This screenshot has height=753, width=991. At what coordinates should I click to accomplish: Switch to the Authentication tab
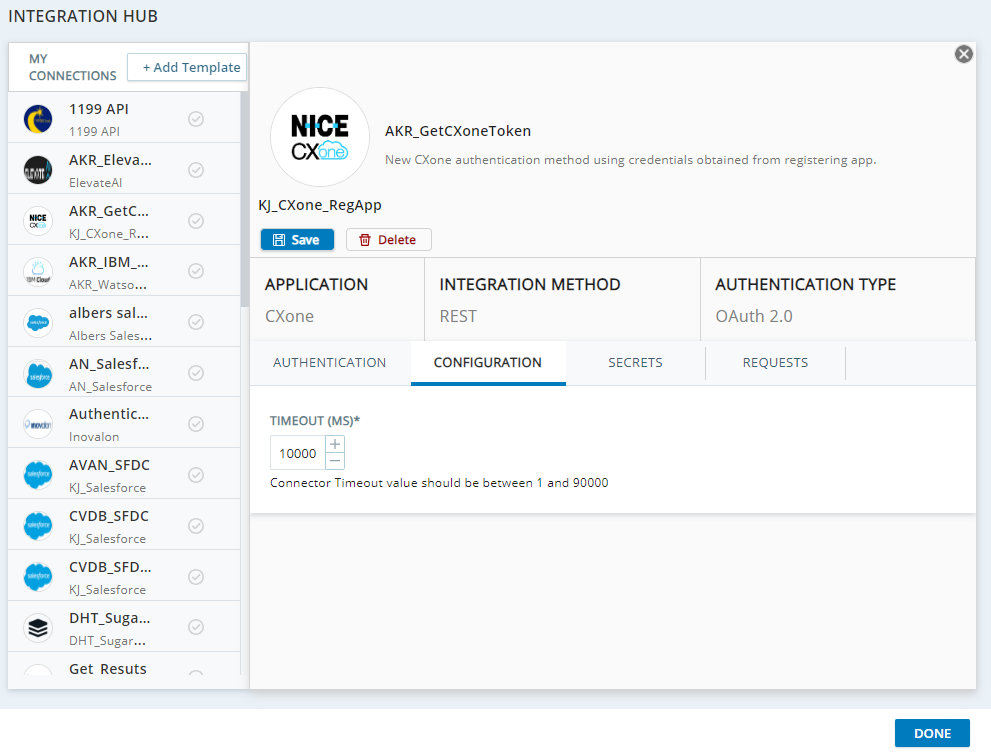pyautogui.click(x=329, y=363)
